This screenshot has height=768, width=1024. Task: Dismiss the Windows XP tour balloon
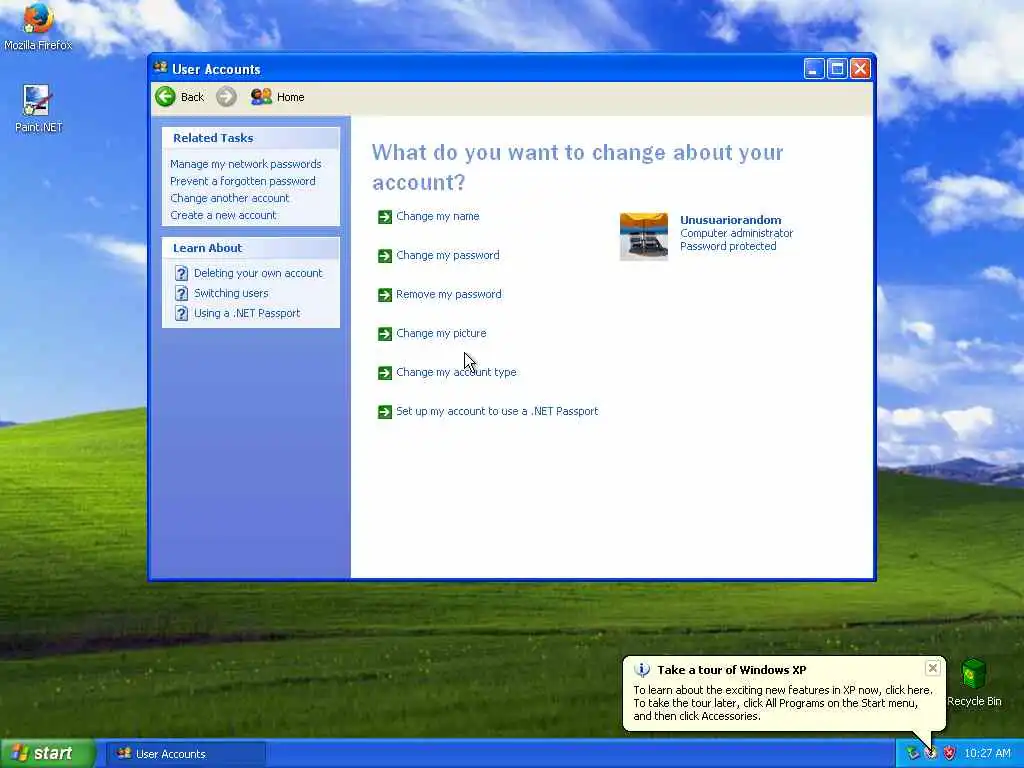coord(933,668)
